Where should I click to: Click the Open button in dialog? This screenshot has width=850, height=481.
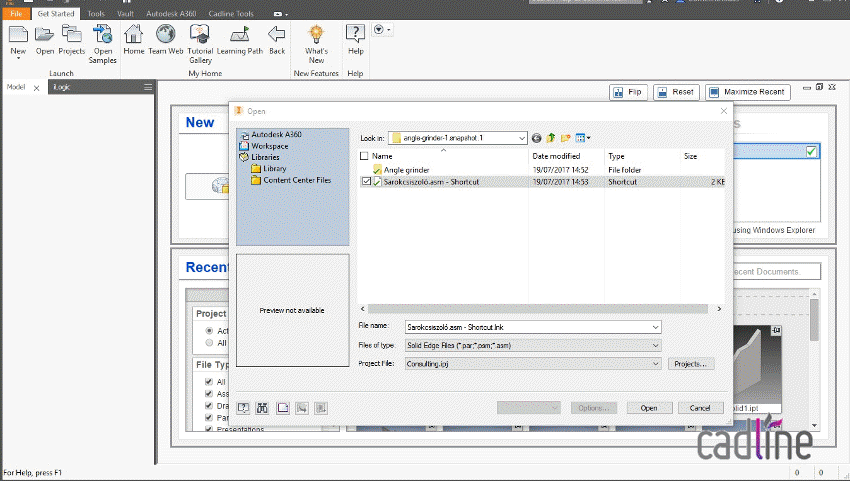[649, 408]
